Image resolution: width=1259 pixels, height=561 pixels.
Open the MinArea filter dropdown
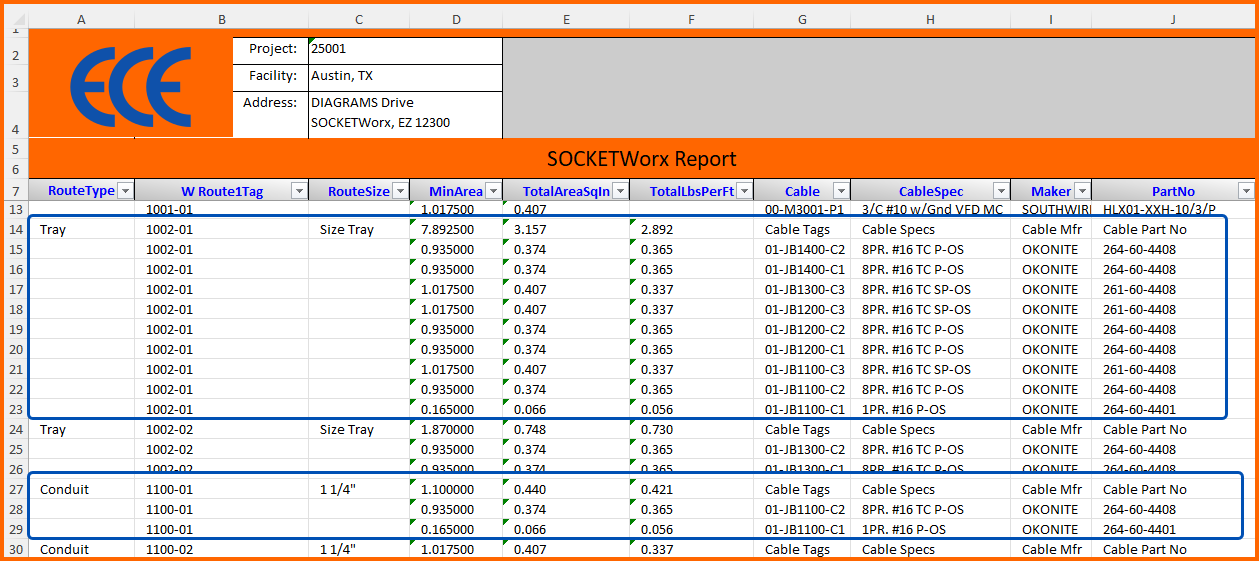click(x=493, y=191)
